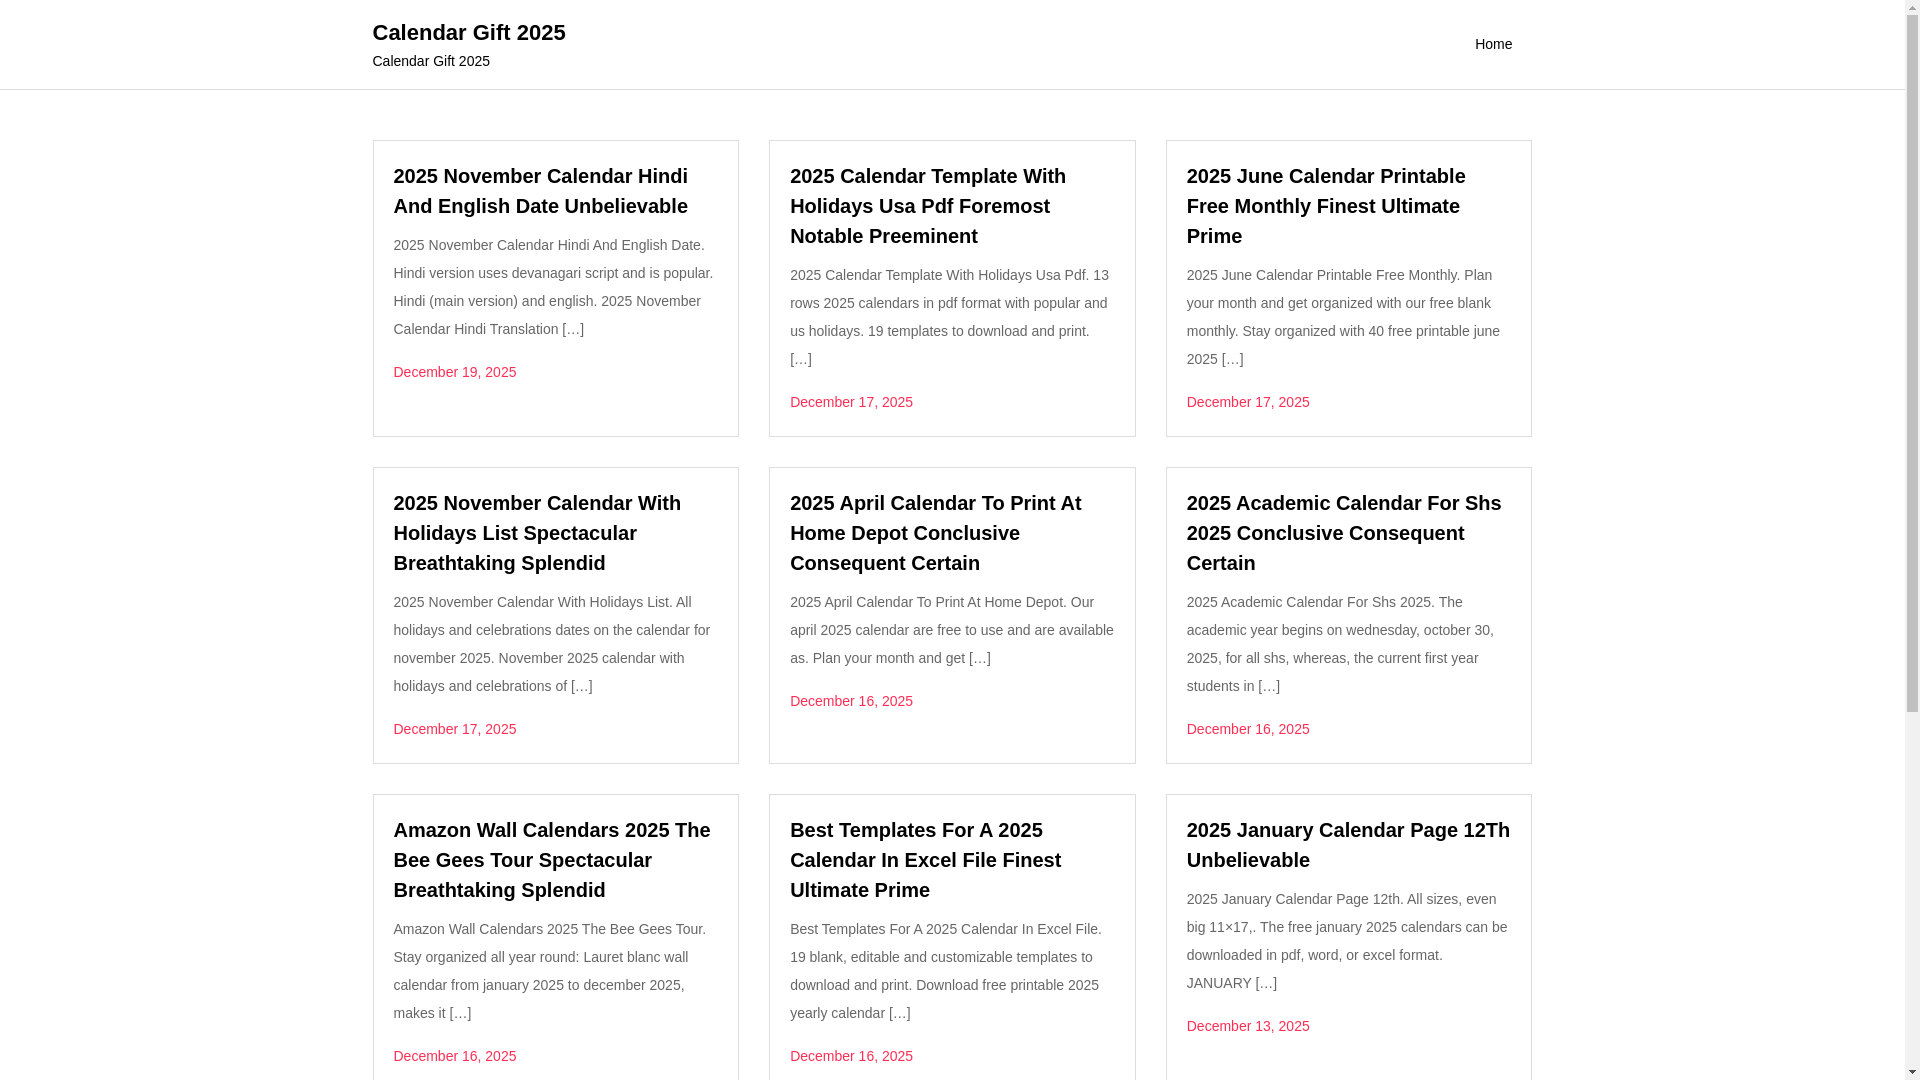Click excerpt mentioning "All sizes, even big 11×17"
Screen dimensions: 1920x1080
point(1346,941)
